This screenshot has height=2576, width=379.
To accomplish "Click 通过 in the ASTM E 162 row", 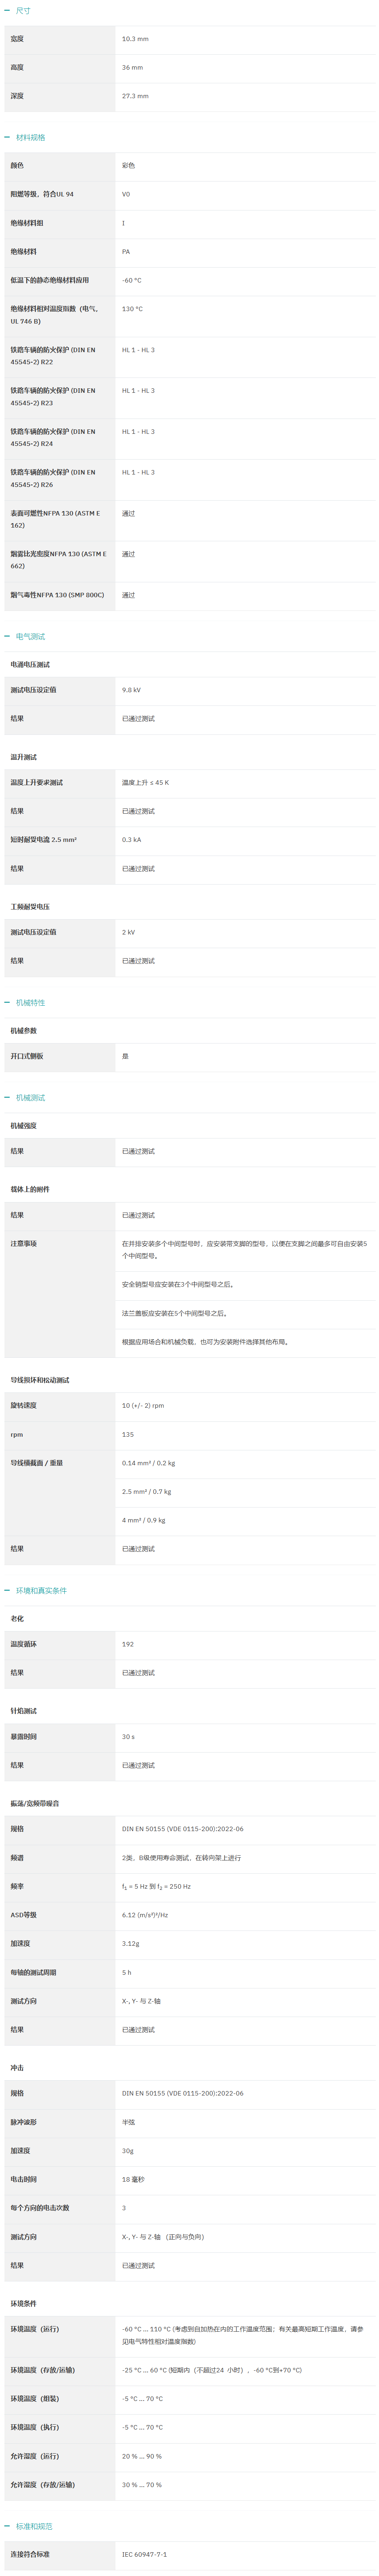I will pos(128,514).
